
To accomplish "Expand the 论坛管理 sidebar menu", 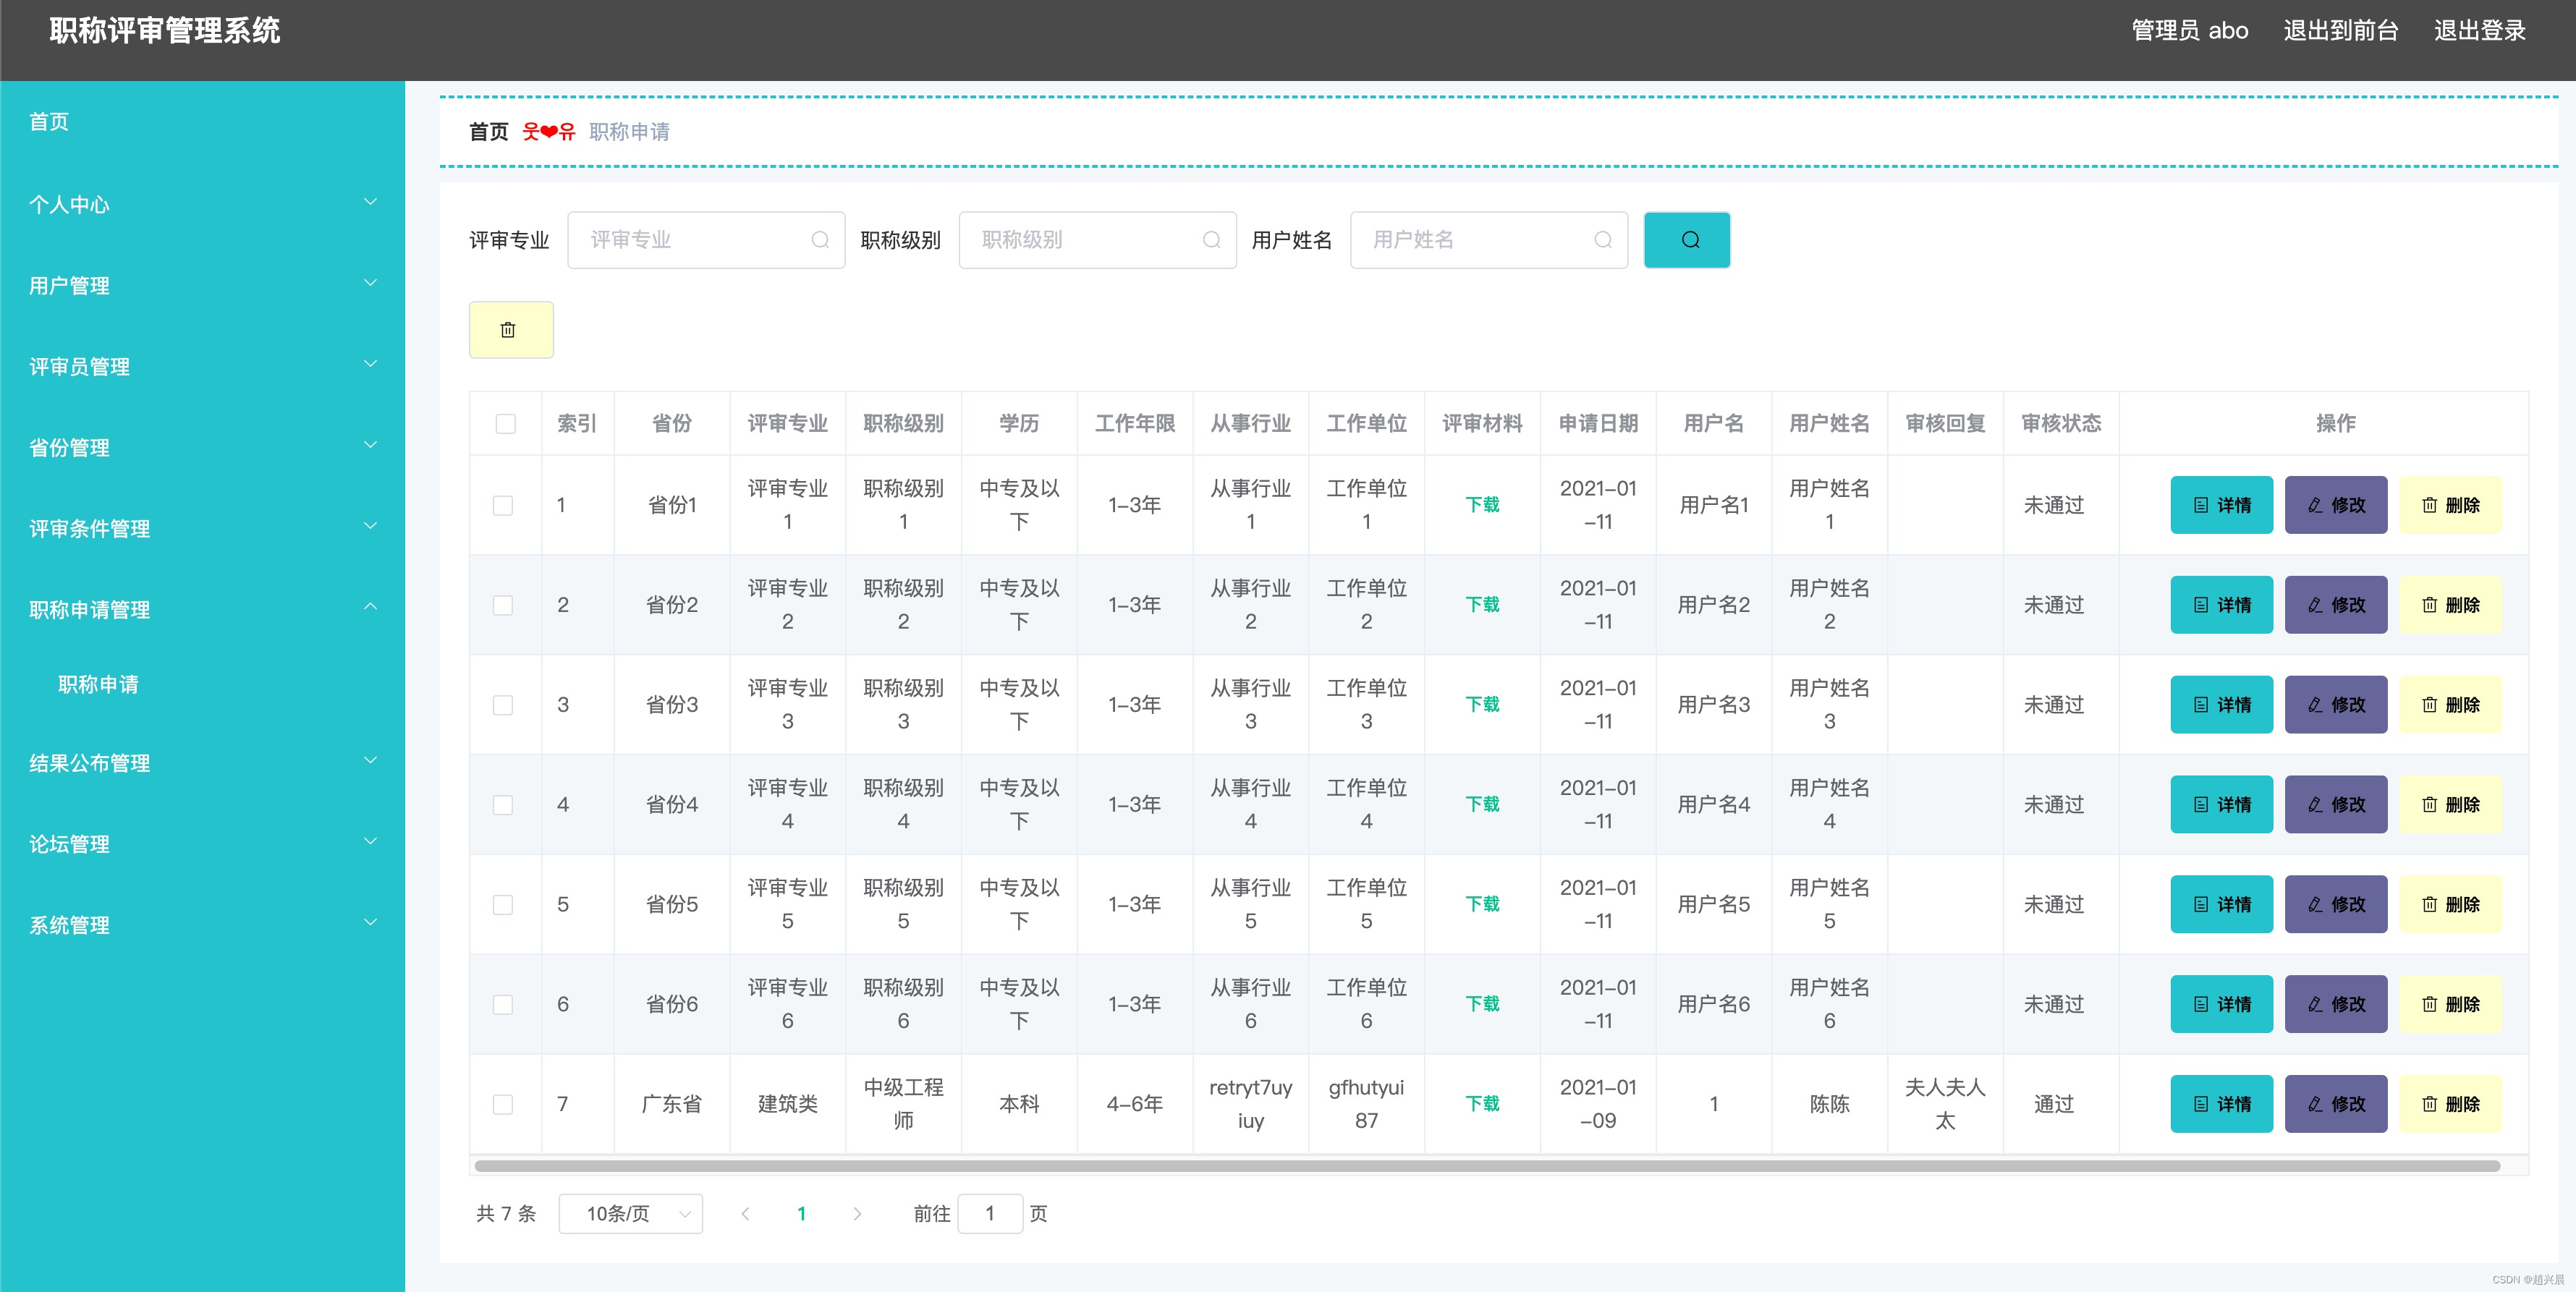I will point(202,843).
